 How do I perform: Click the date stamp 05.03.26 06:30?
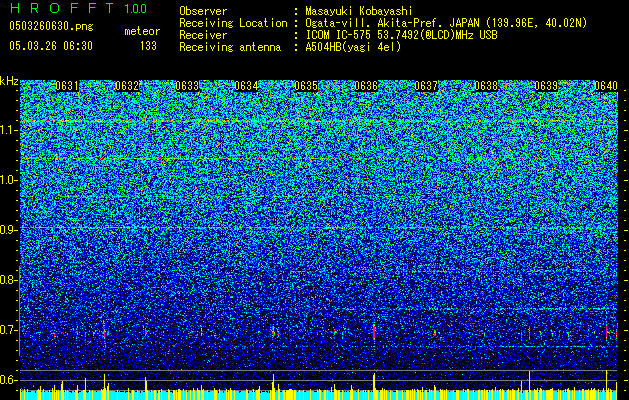51,46
